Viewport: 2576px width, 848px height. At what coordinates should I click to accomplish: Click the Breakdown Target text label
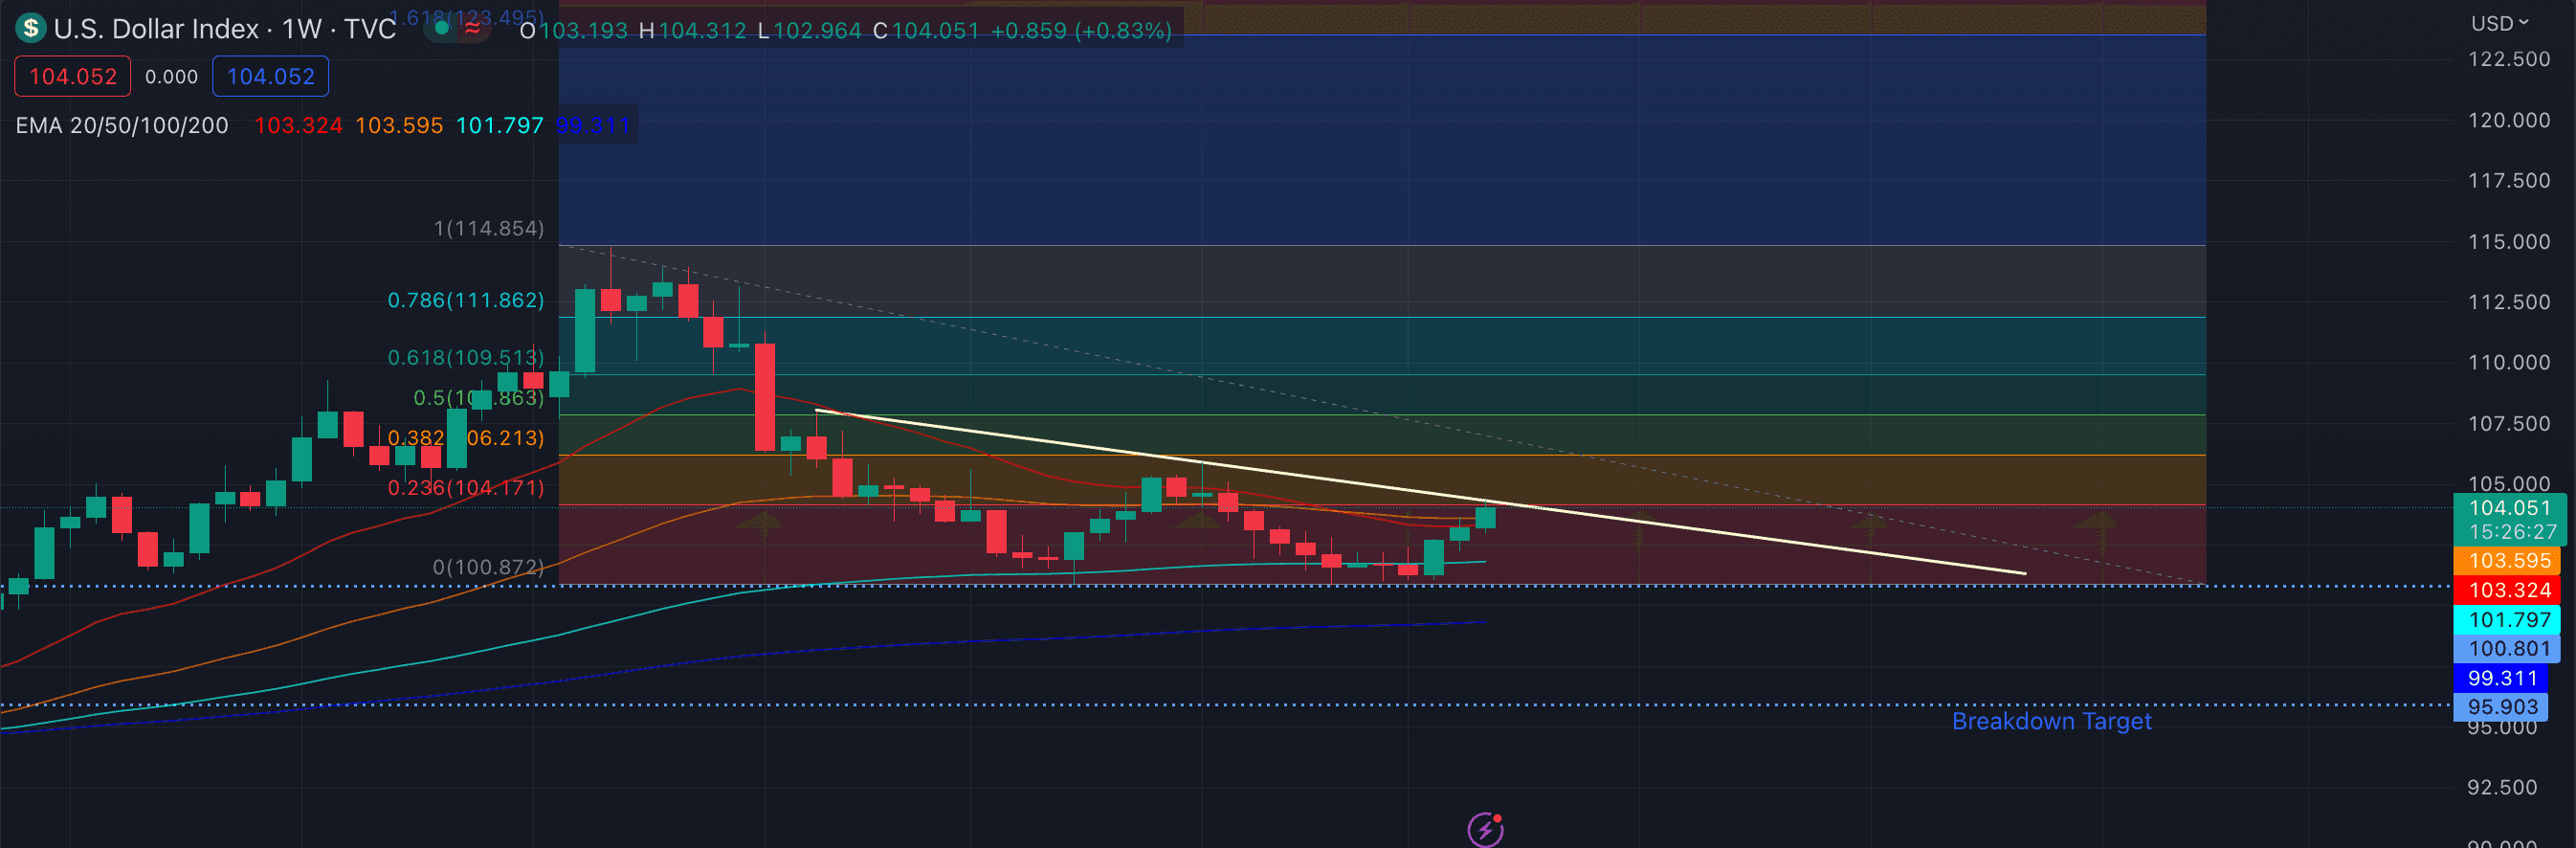coord(2051,721)
